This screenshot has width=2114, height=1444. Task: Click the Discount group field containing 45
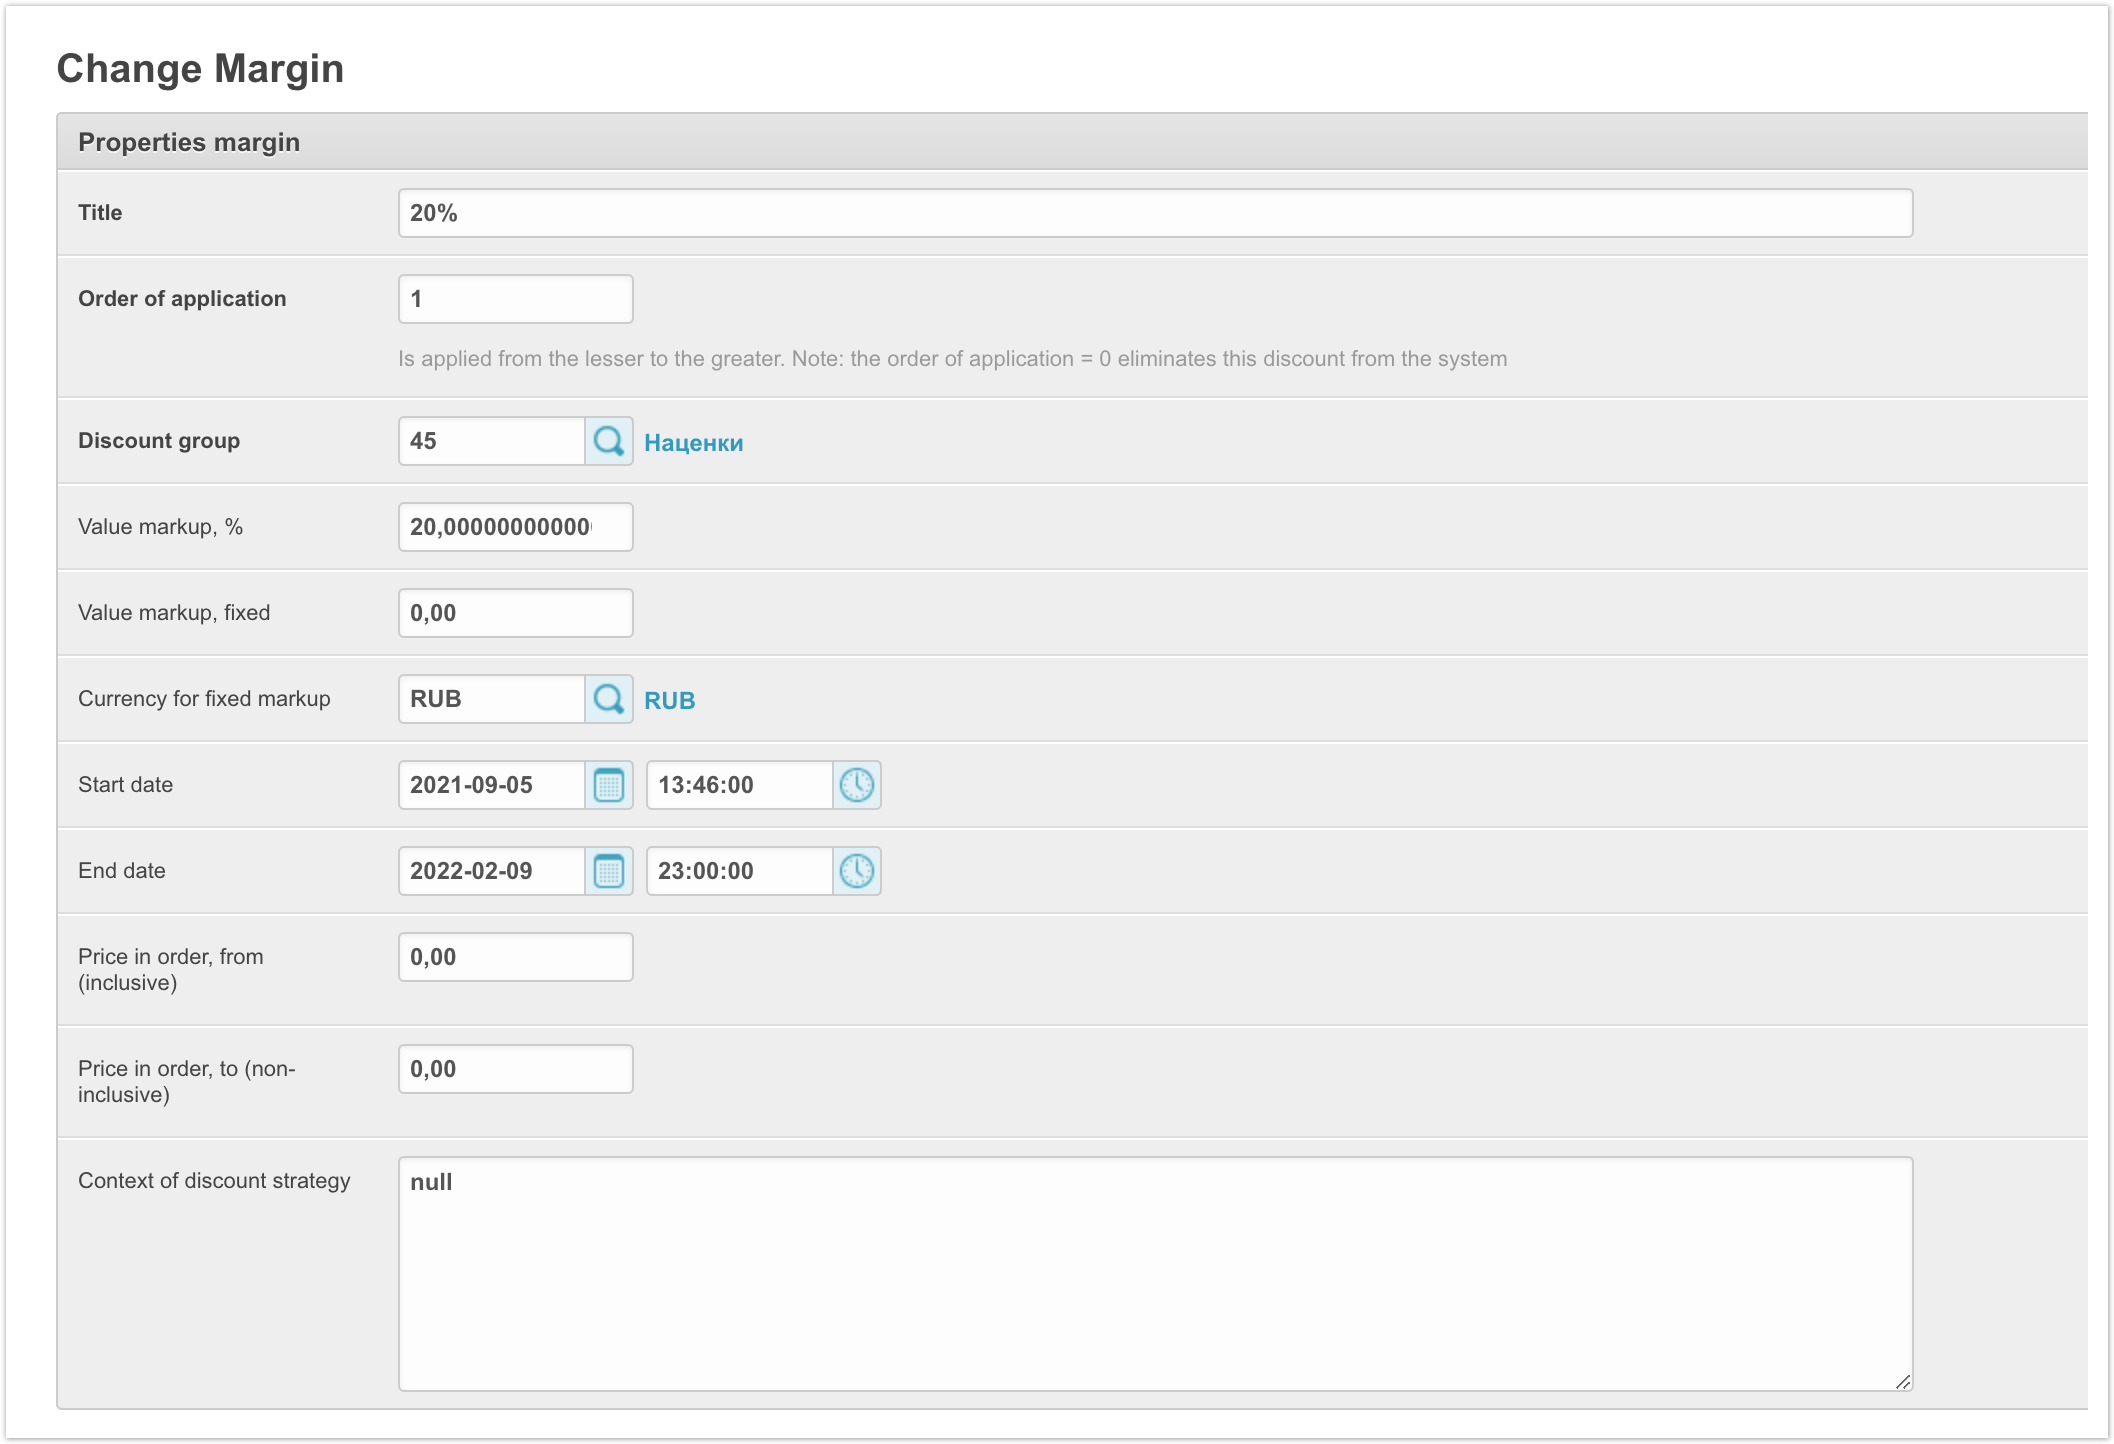[491, 441]
